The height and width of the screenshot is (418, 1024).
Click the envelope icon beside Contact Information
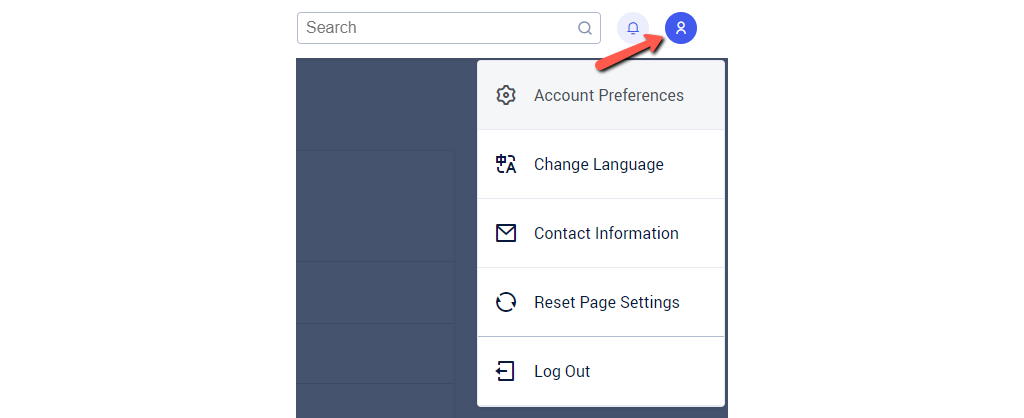tap(506, 233)
